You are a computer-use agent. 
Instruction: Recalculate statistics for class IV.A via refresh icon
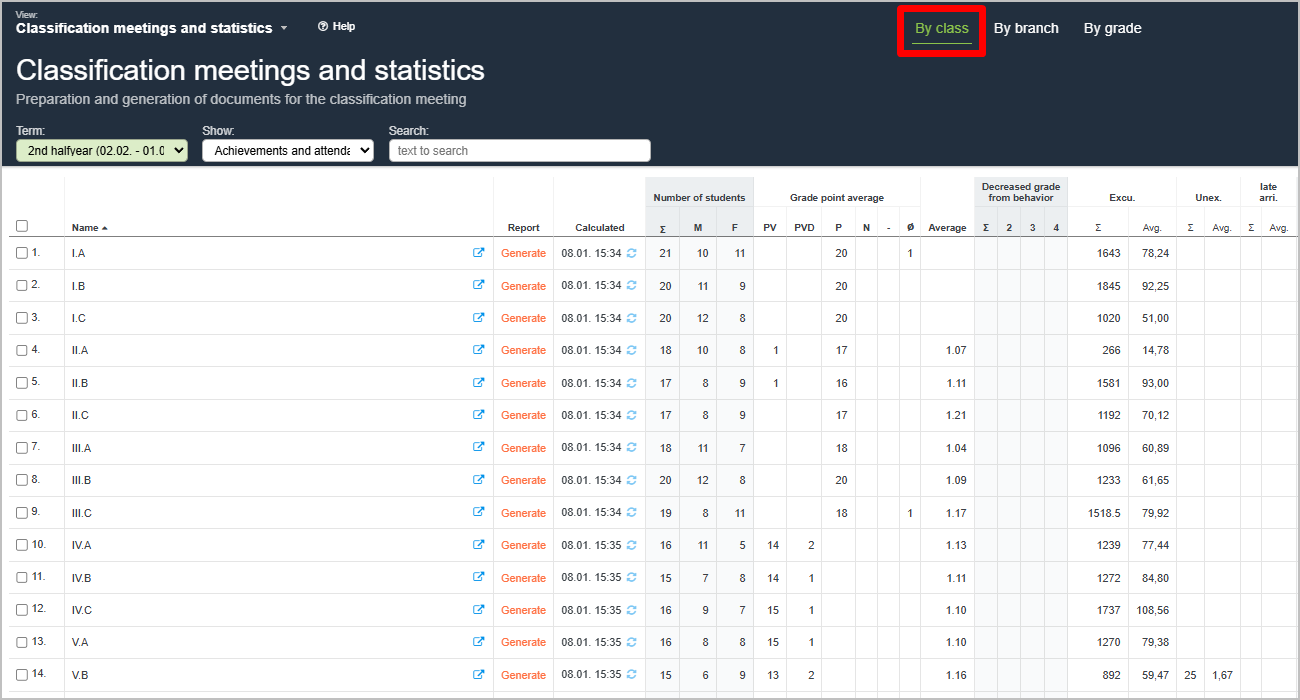click(631, 545)
